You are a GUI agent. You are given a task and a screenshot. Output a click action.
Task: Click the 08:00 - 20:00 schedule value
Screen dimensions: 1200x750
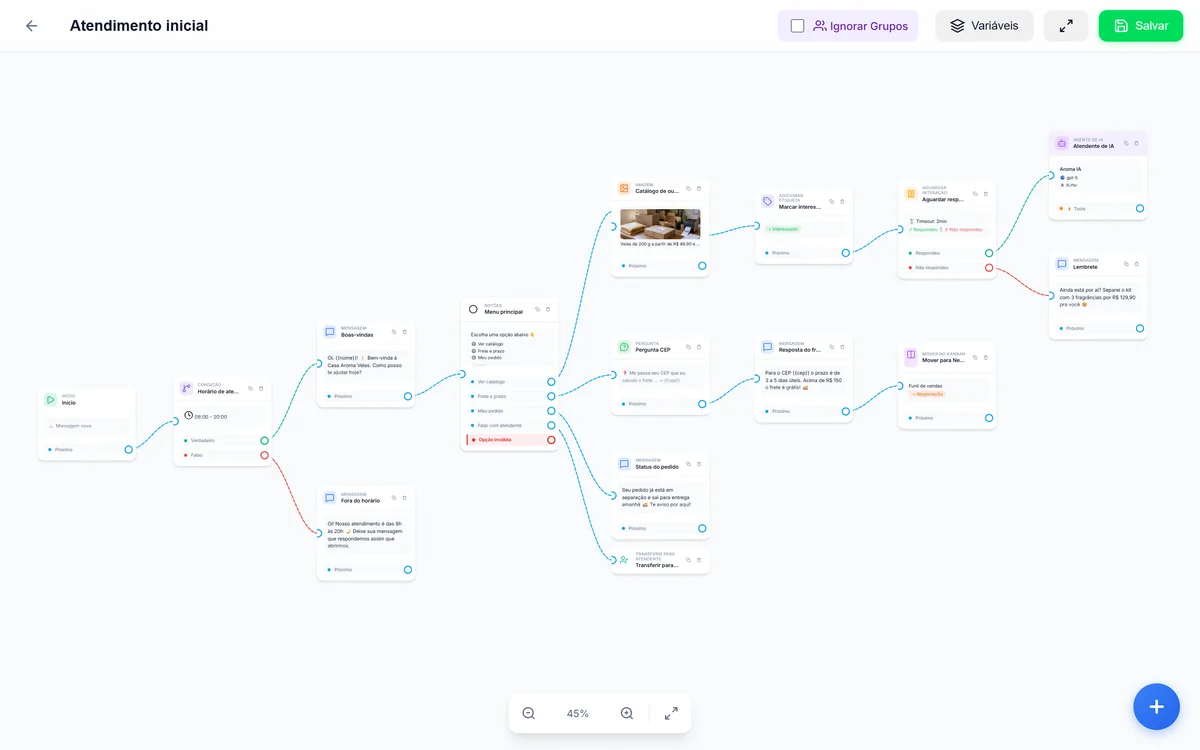coord(211,416)
